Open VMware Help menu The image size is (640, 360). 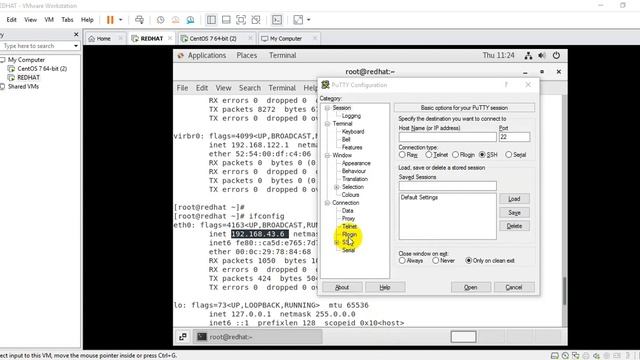87,20
